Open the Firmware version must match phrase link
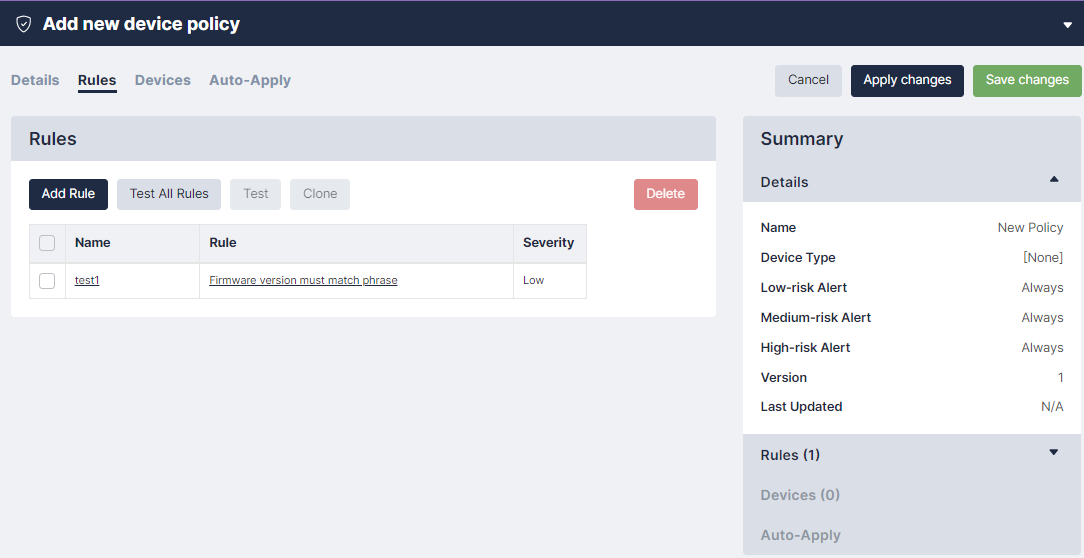The height and width of the screenshot is (558, 1084). [303, 281]
